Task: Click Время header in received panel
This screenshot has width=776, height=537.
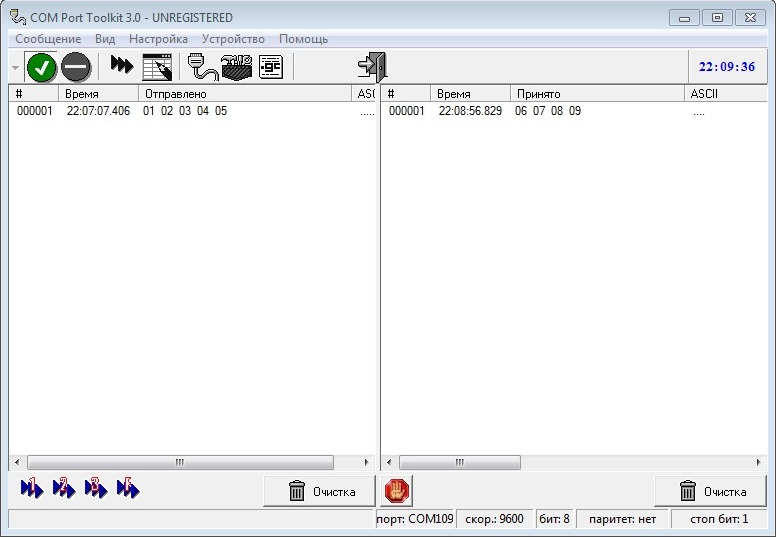Action: coord(471,94)
